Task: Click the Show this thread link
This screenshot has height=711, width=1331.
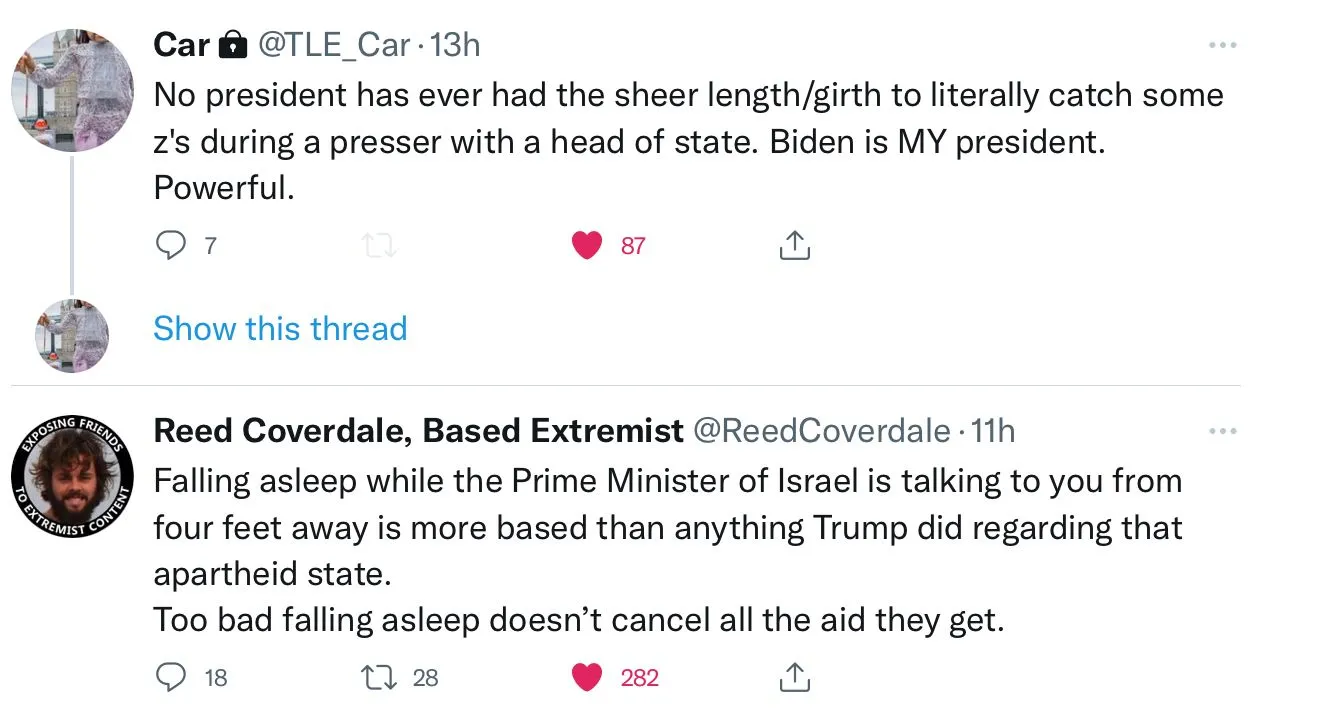Action: (280, 329)
